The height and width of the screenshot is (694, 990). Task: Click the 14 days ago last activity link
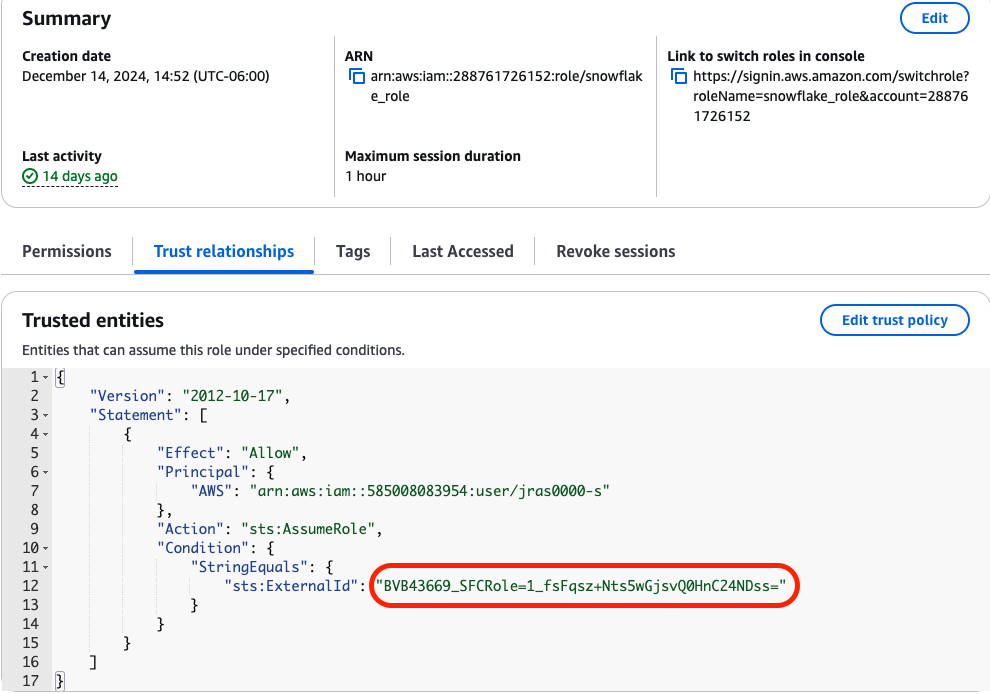tap(80, 176)
